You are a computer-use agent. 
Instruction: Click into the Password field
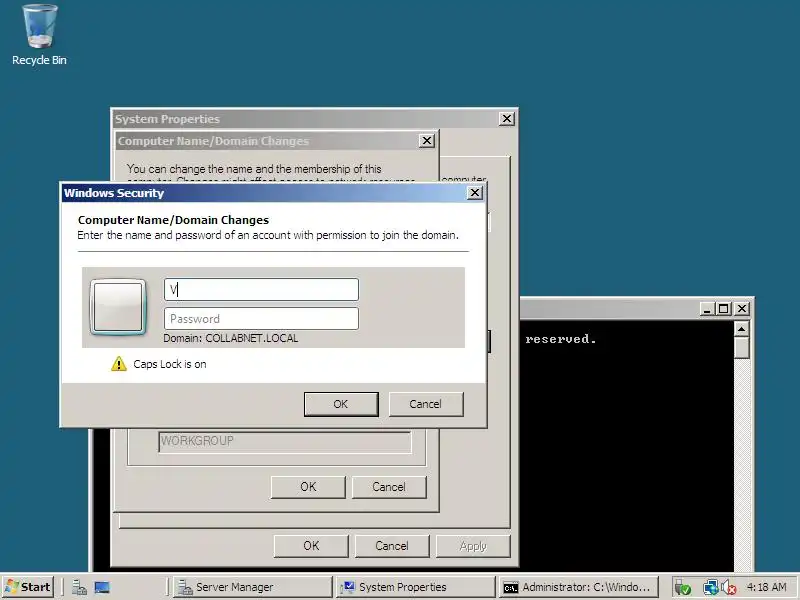[x=261, y=319]
